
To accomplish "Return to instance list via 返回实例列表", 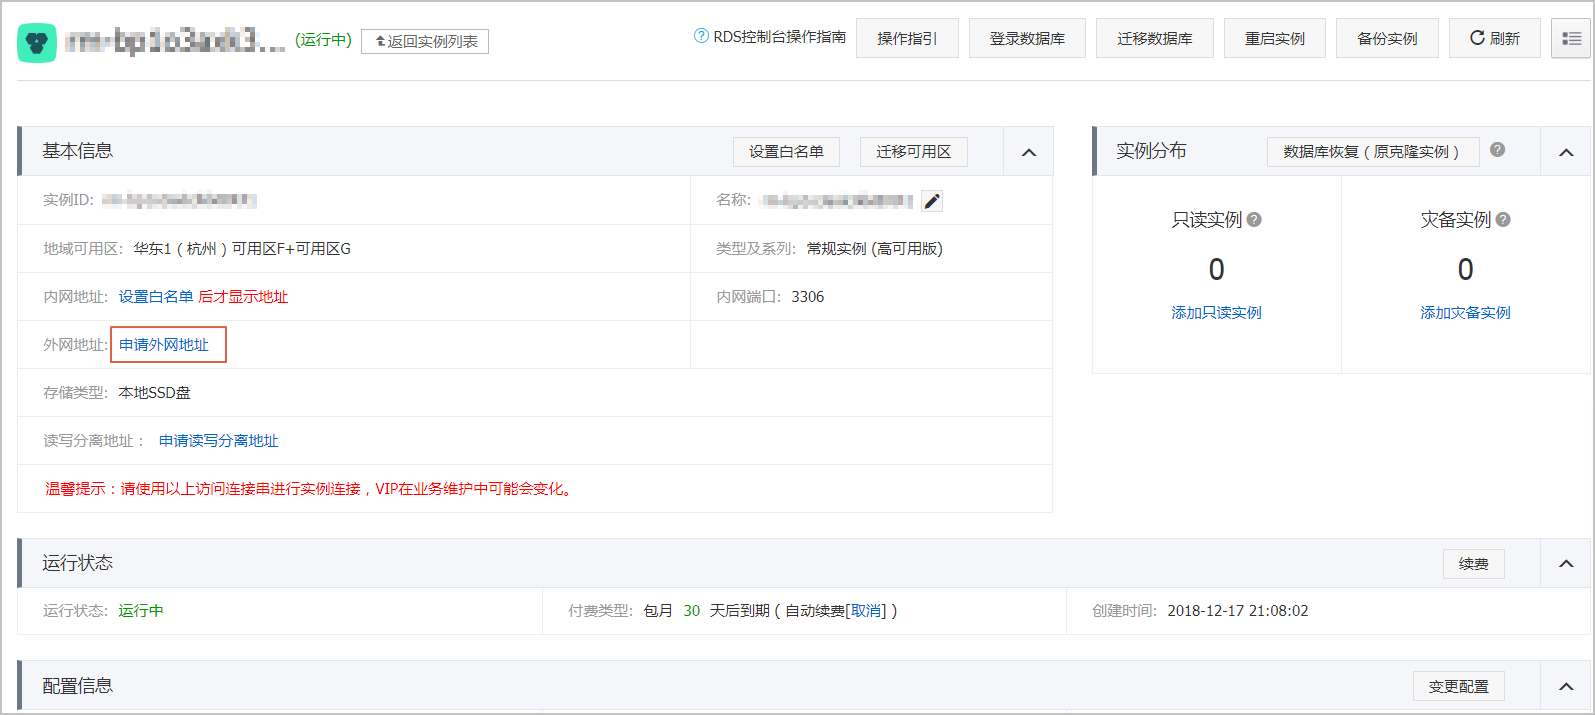I will (x=425, y=41).
